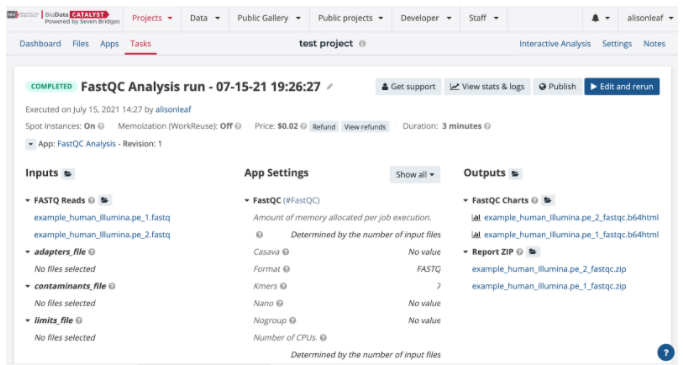This screenshot has width=683, height=365.
Task: Open help icon beside Memoization Off
Action: coord(238,126)
